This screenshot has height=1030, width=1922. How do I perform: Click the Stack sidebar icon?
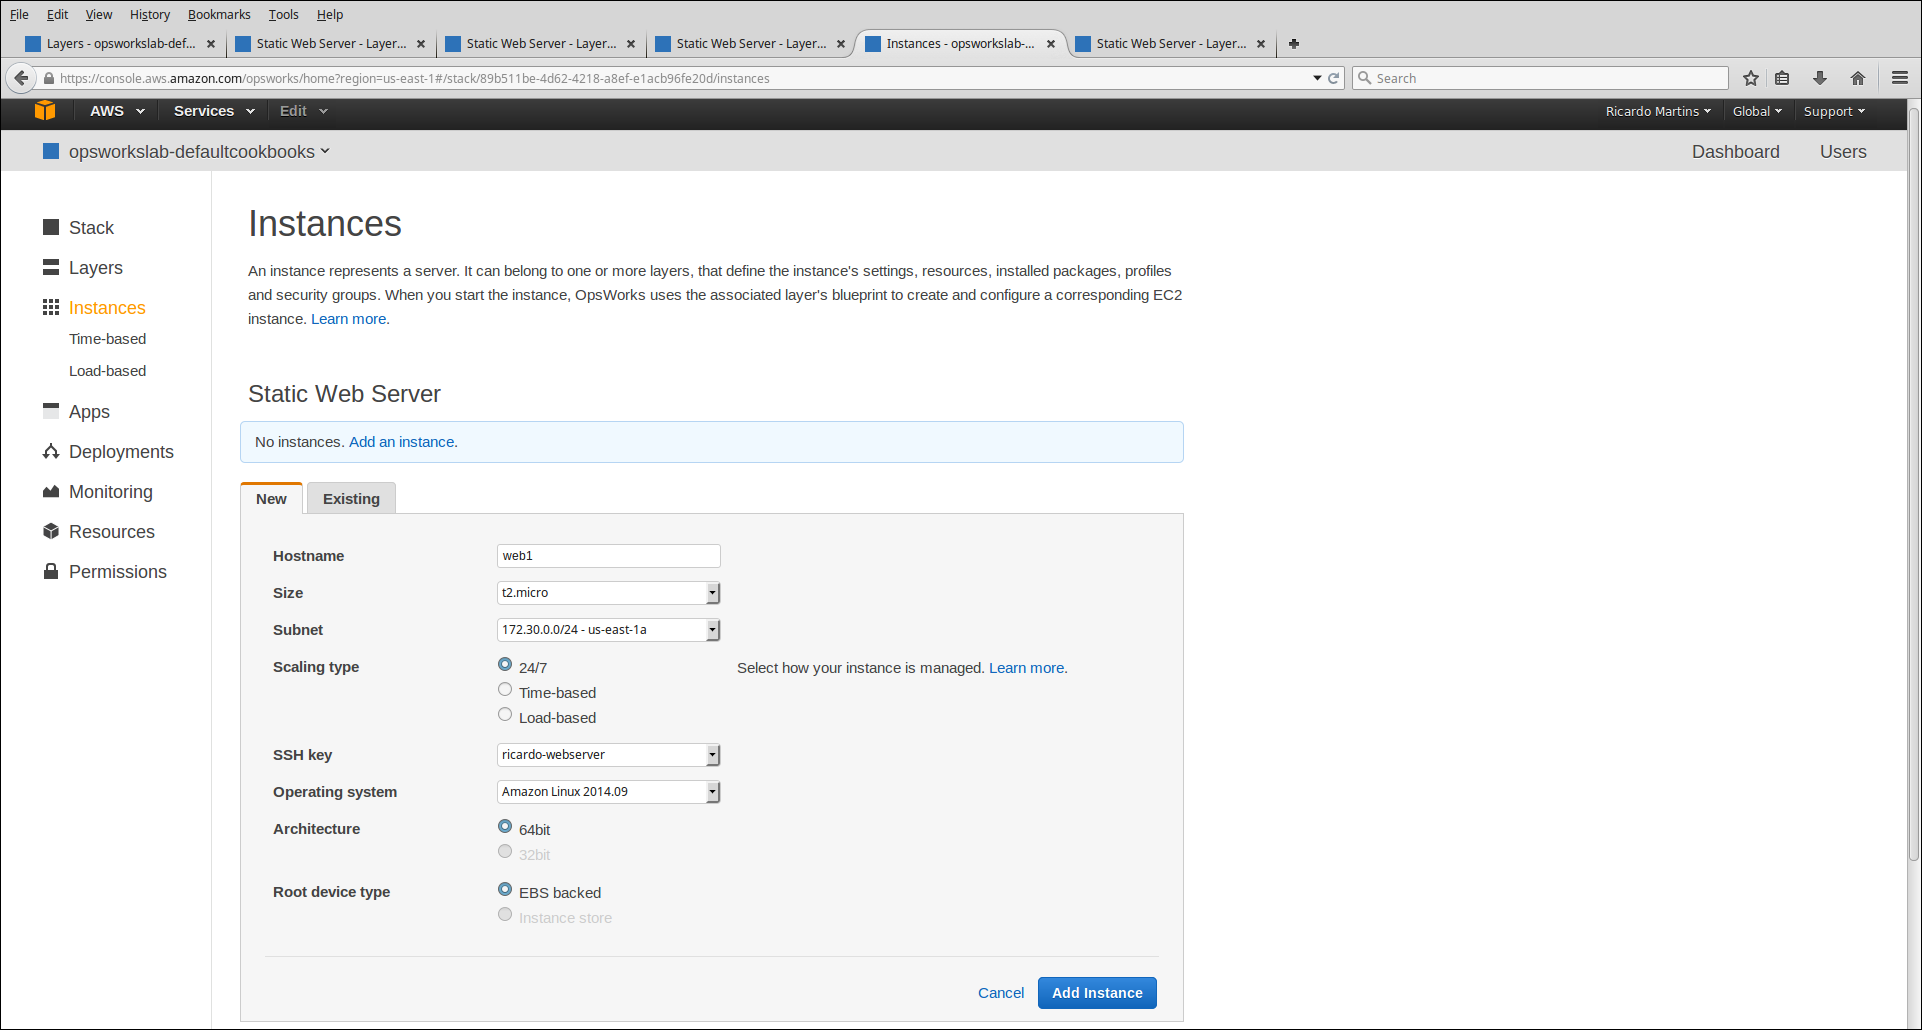pyautogui.click(x=51, y=228)
